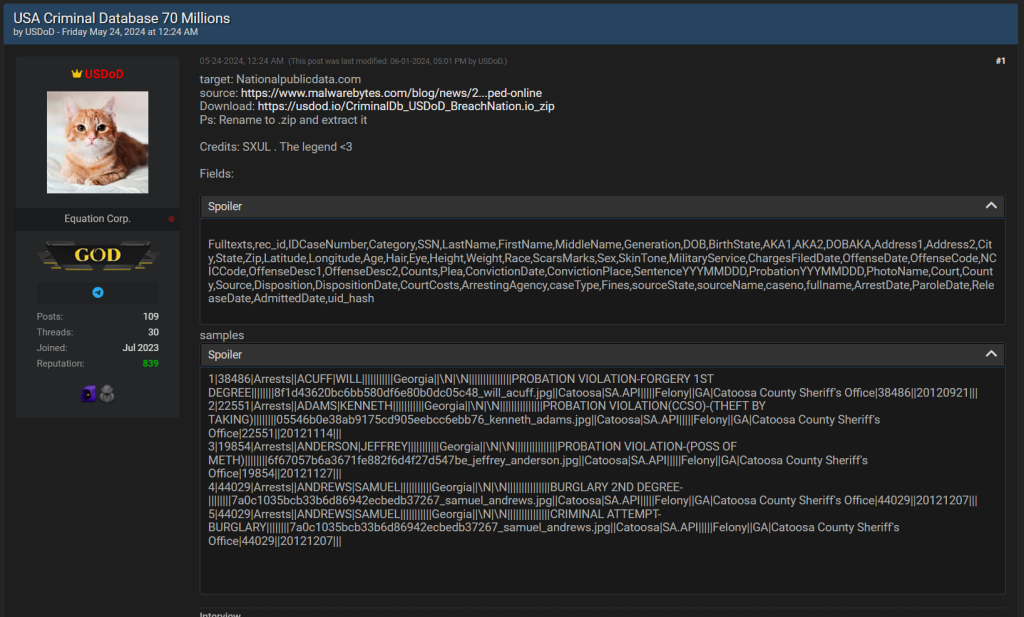Collapse the Fields spoiler using its chevron
The width and height of the screenshot is (1024, 617).
(x=991, y=206)
